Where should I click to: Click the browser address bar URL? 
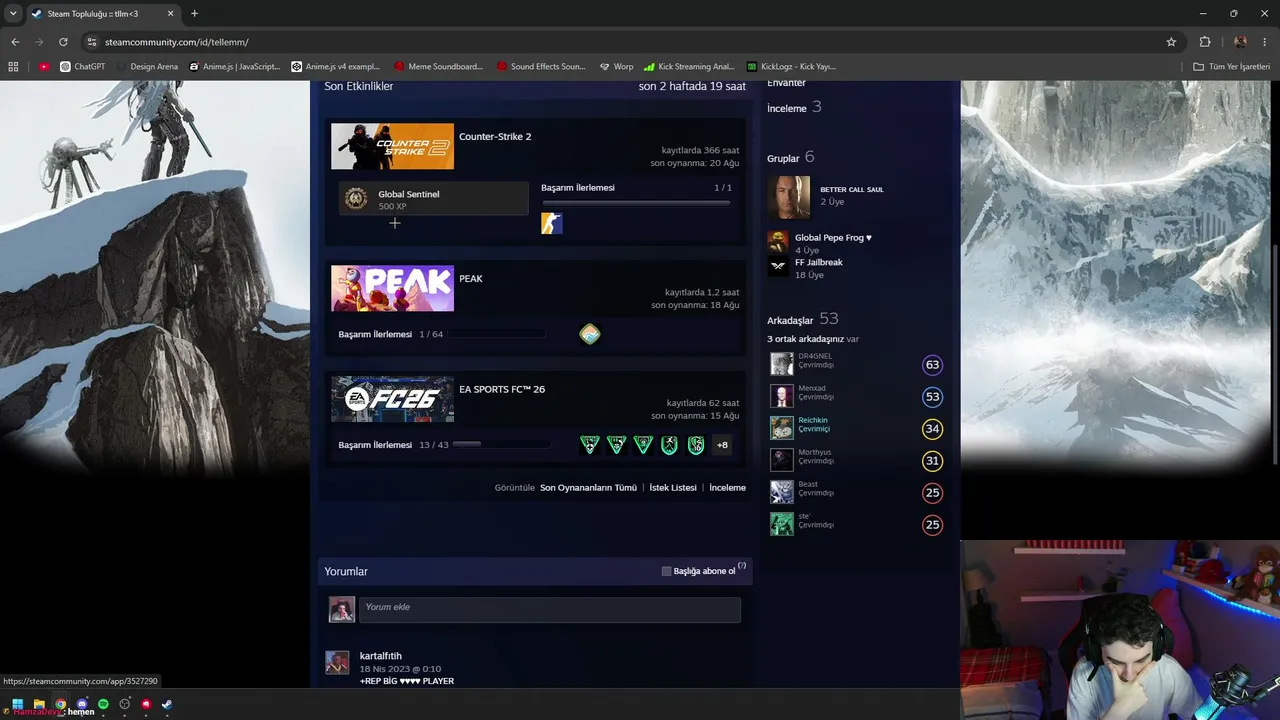click(176, 42)
